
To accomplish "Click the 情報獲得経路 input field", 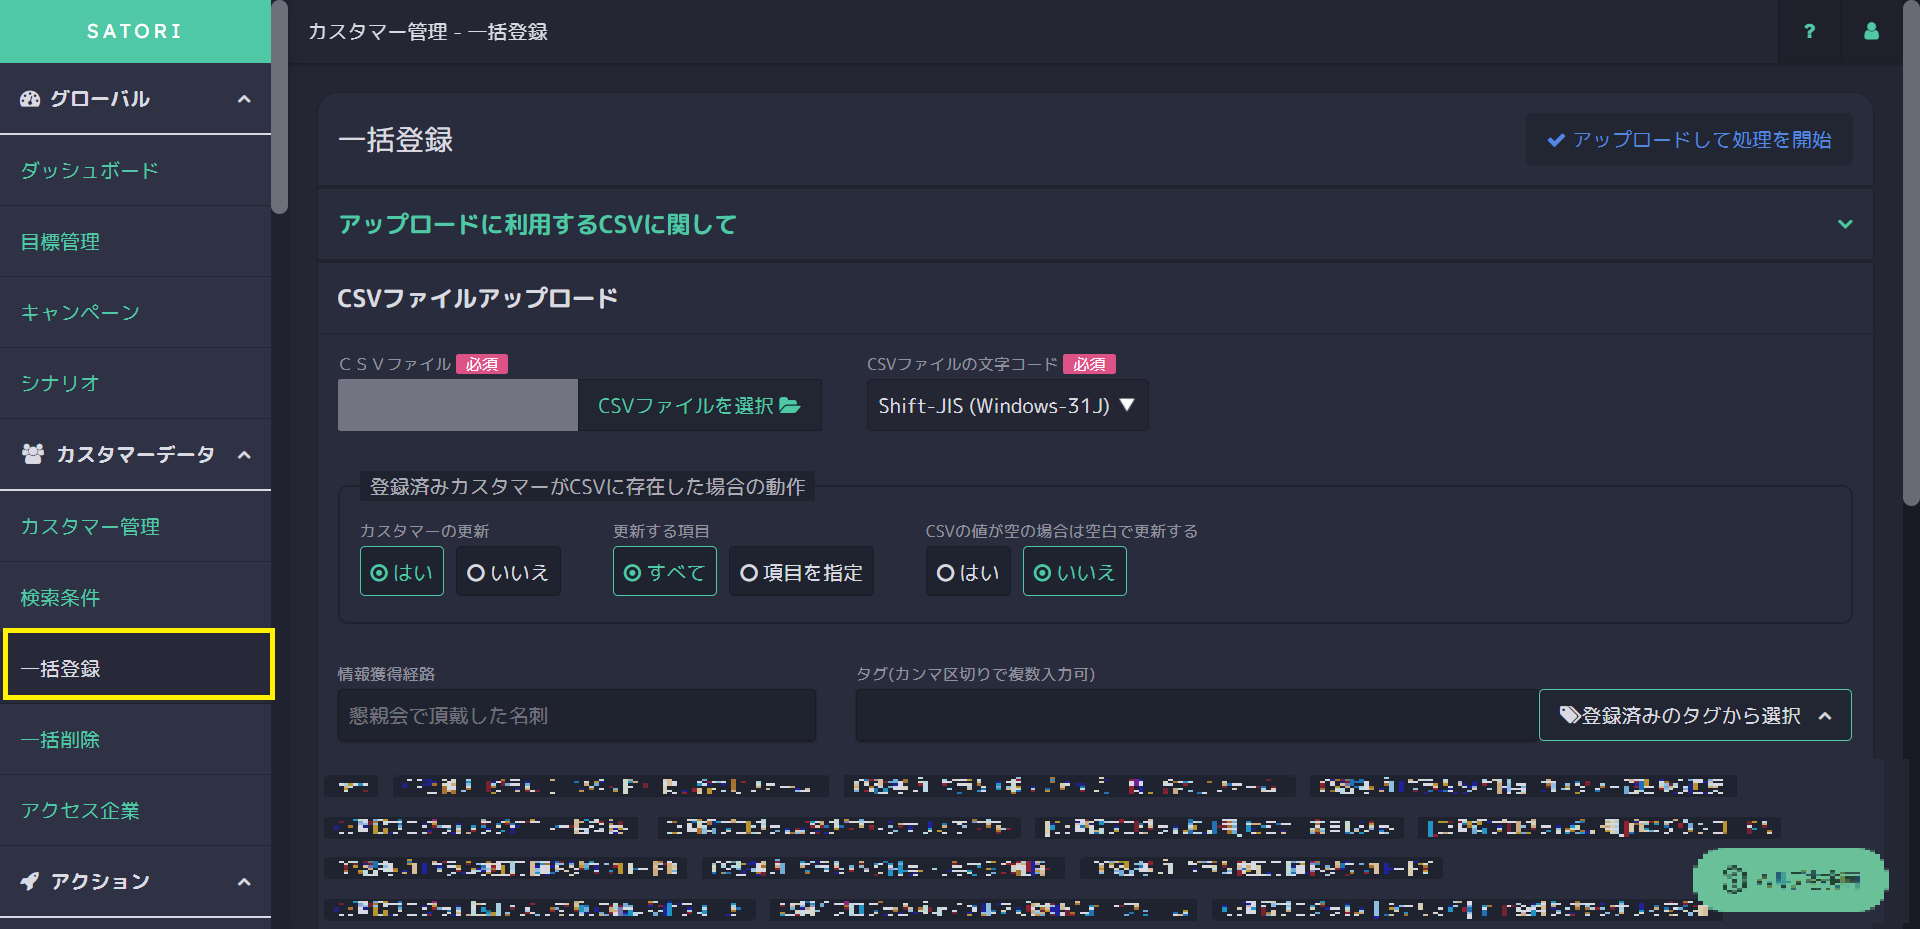I will click(577, 715).
